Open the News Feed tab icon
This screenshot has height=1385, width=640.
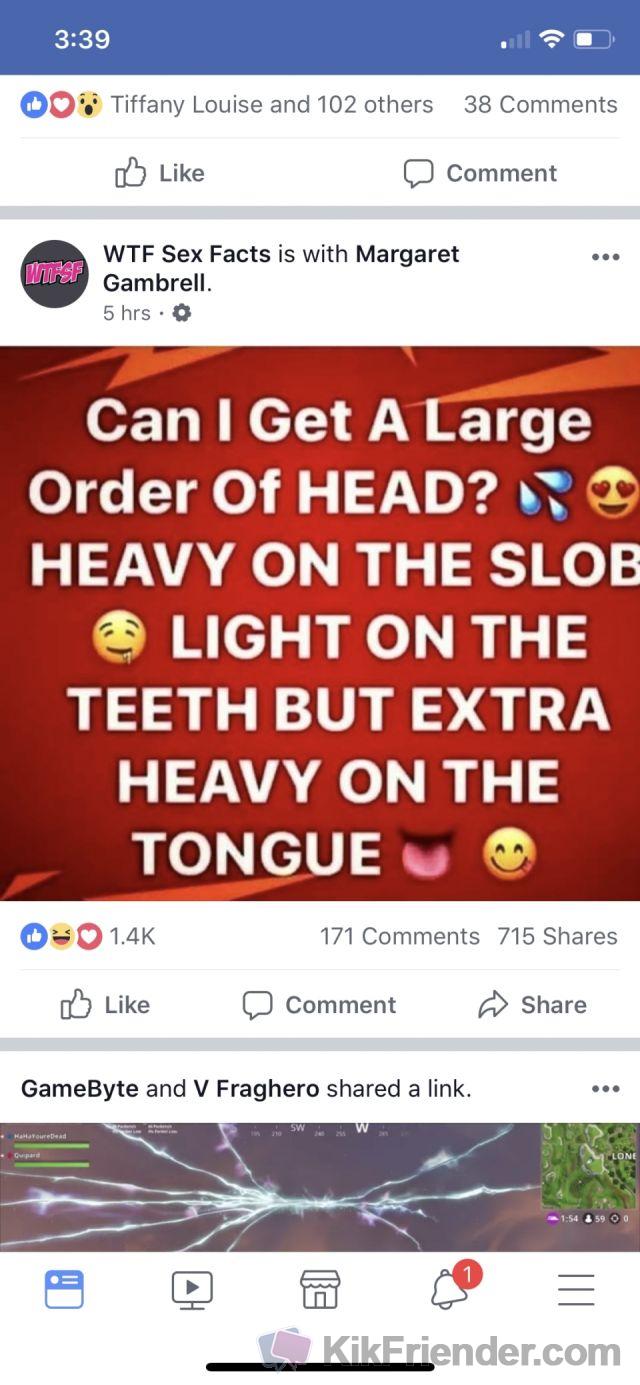coord(64,1289)
